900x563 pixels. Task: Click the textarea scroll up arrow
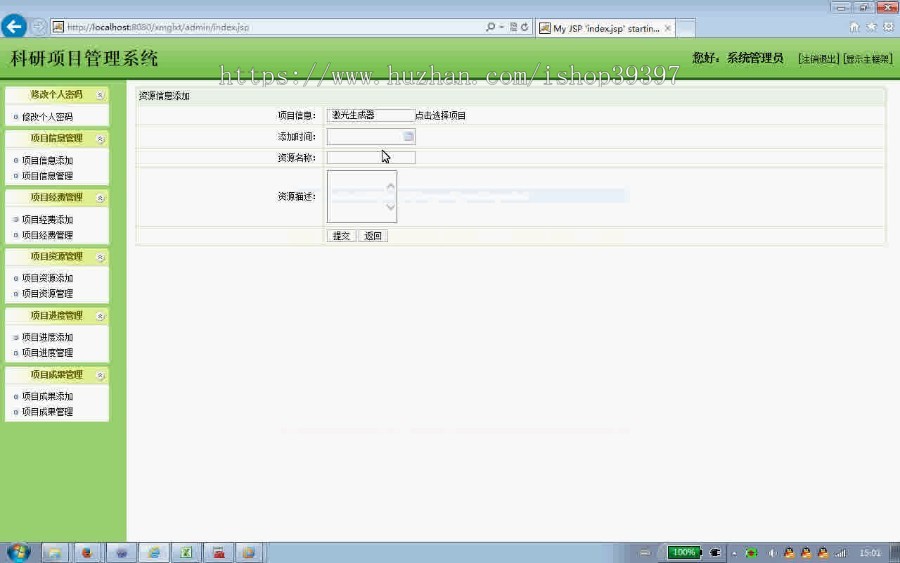click(390, 187)
